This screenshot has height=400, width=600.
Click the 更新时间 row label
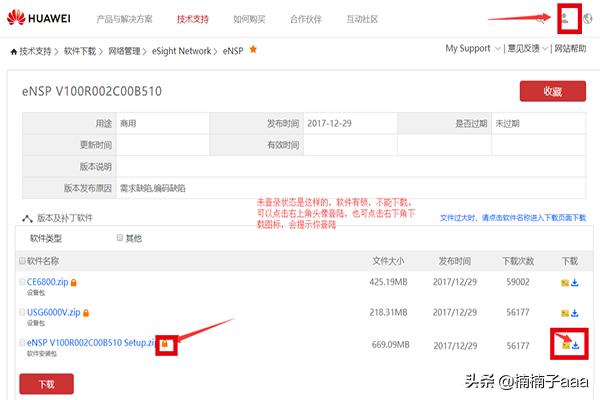tap(96, 145)
